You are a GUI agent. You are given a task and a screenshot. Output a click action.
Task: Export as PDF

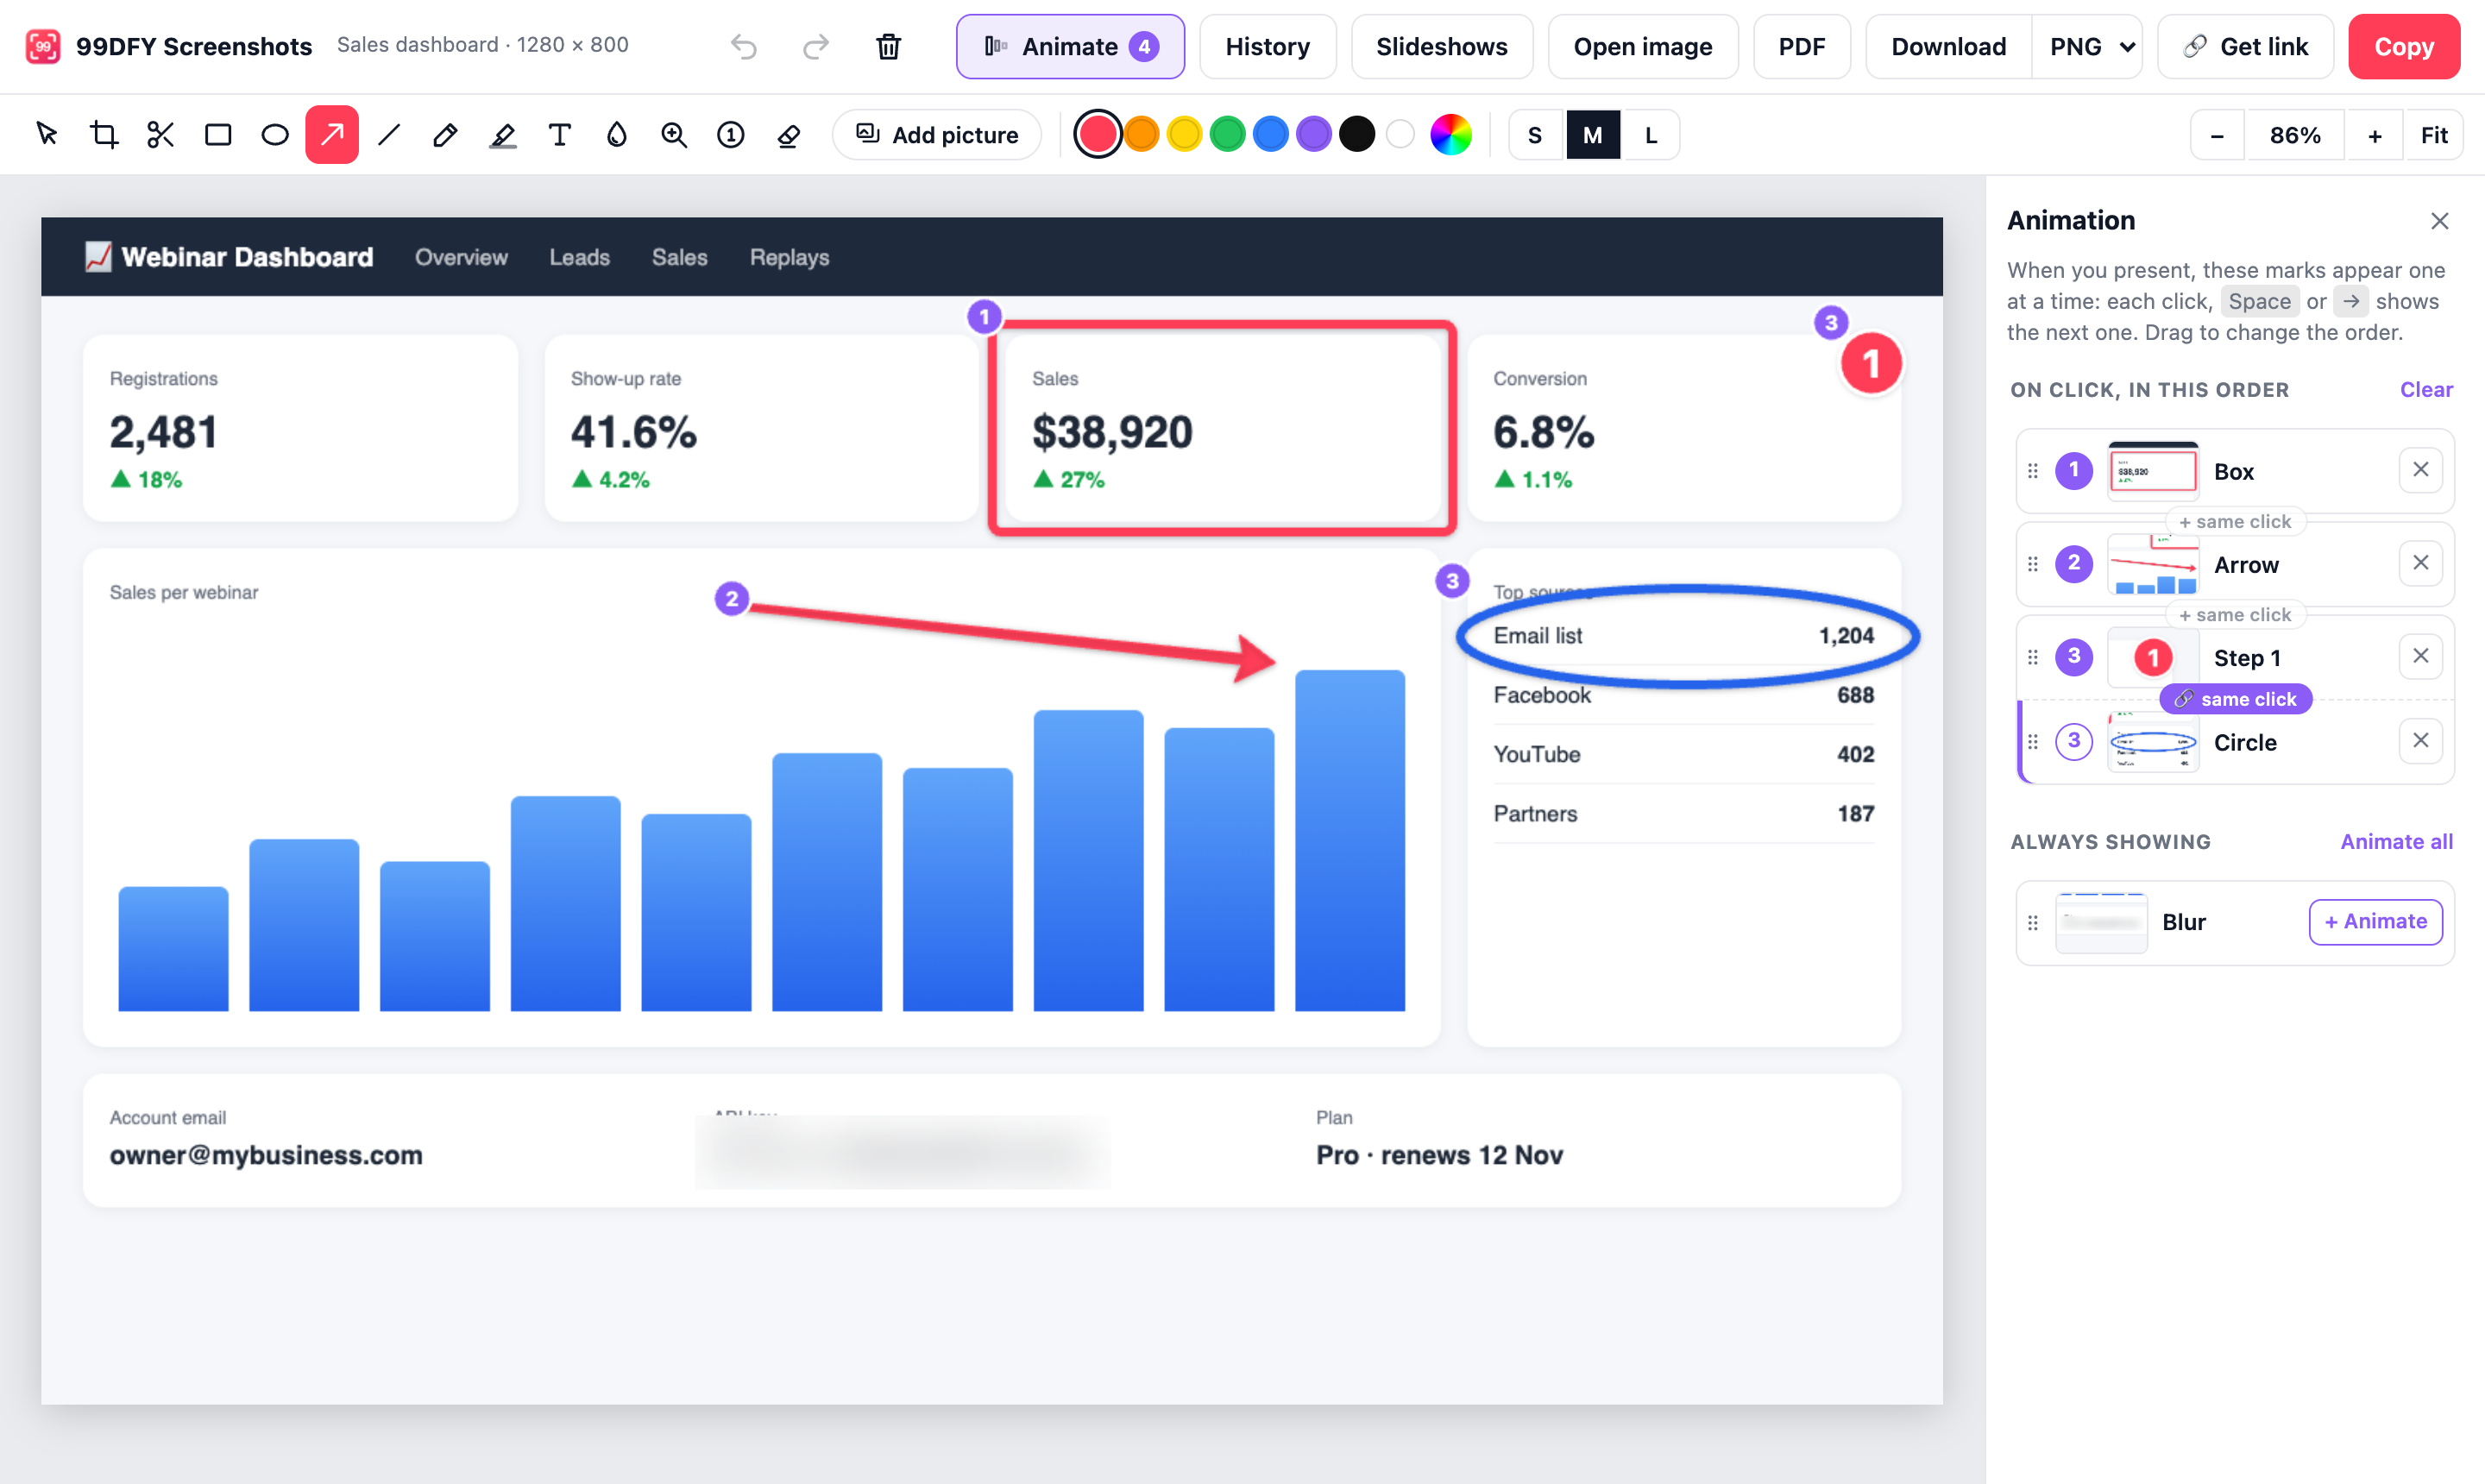(1801, 46)
